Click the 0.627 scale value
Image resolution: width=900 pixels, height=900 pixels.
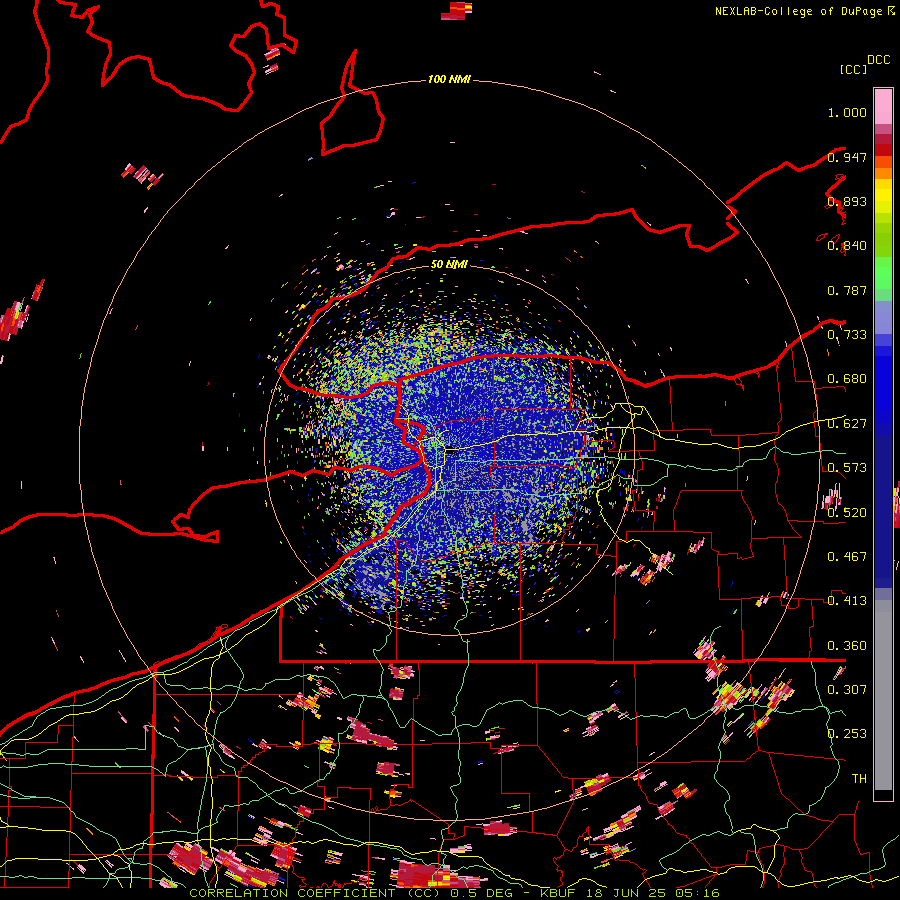click(847, 424)
